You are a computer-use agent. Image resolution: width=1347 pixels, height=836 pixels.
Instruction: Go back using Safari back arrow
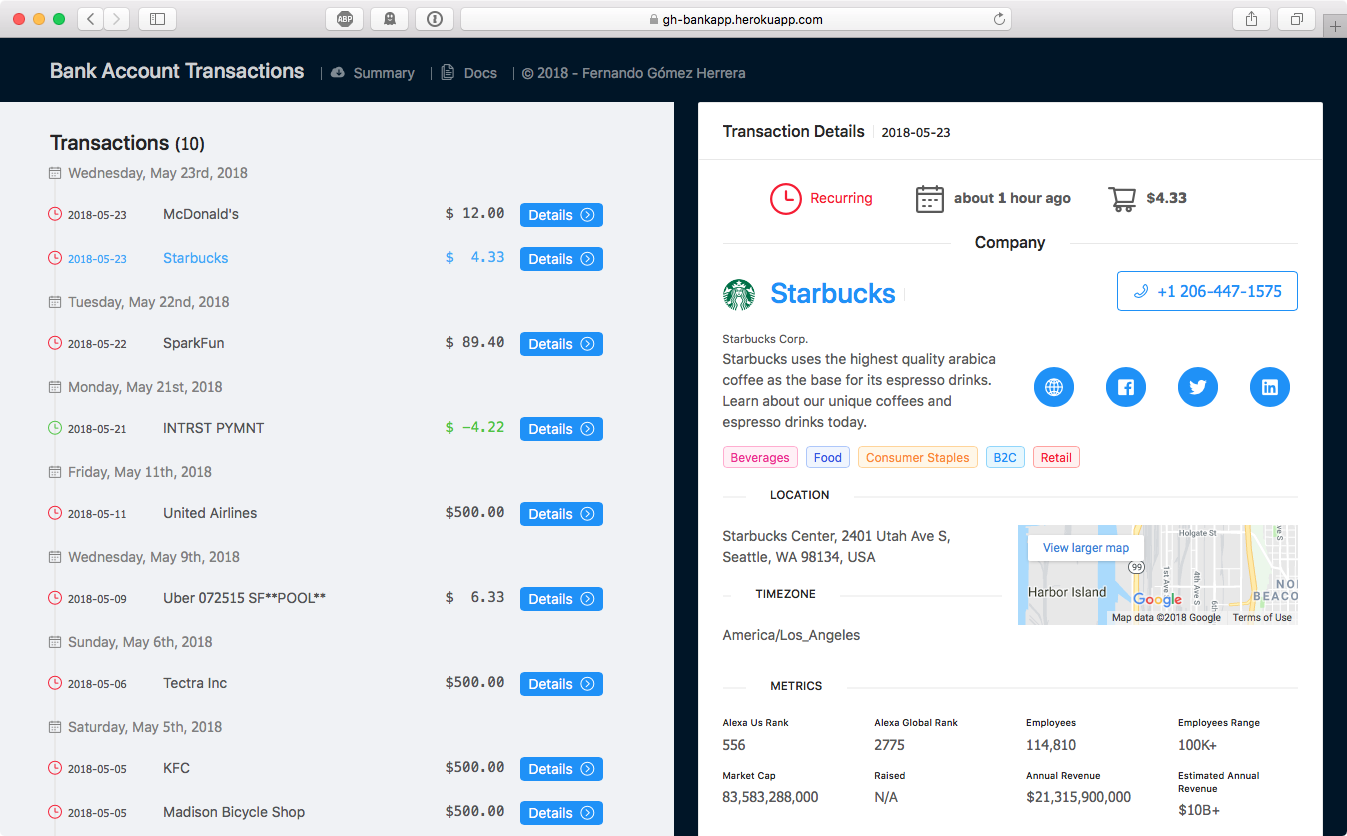[x=91, y=19]
